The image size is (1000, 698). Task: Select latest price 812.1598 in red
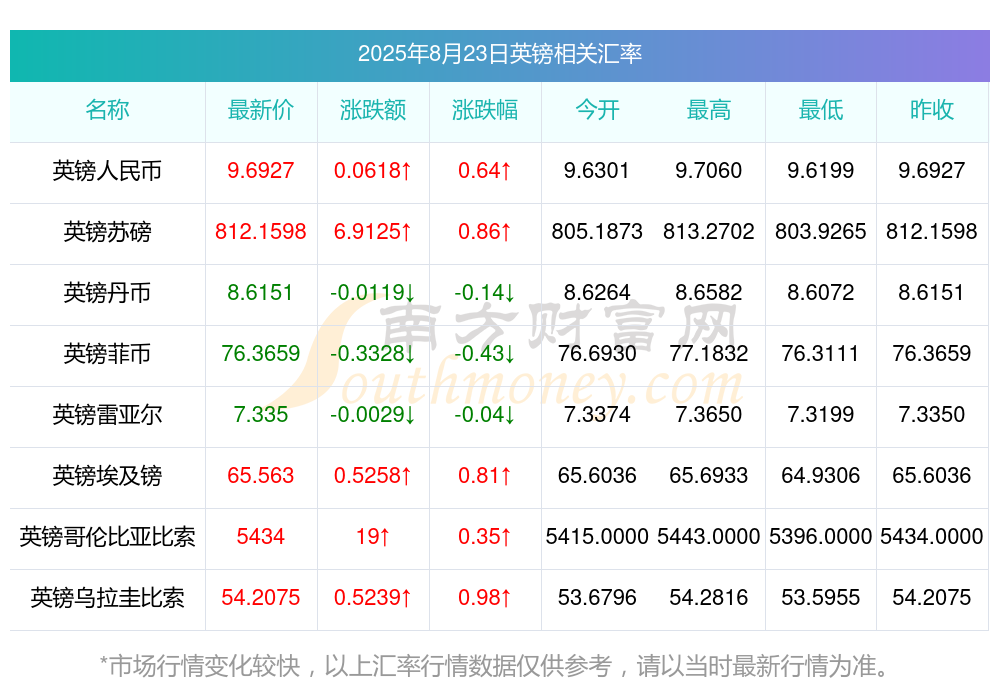point(261,232)
